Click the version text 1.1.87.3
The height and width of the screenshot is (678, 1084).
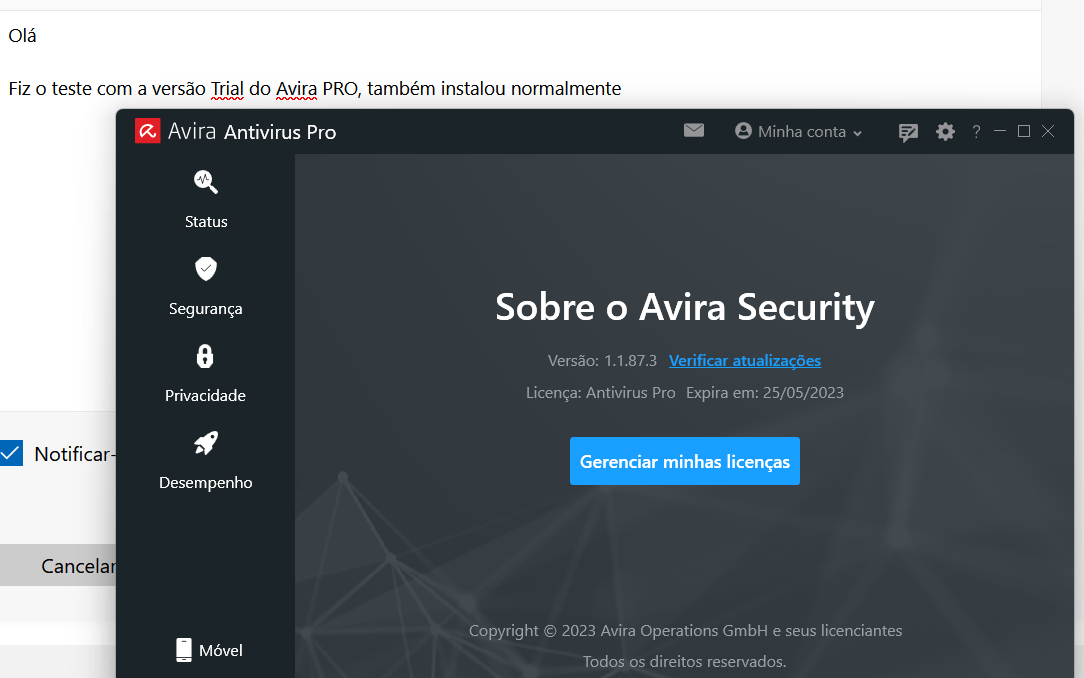click(x=630, y=361)
